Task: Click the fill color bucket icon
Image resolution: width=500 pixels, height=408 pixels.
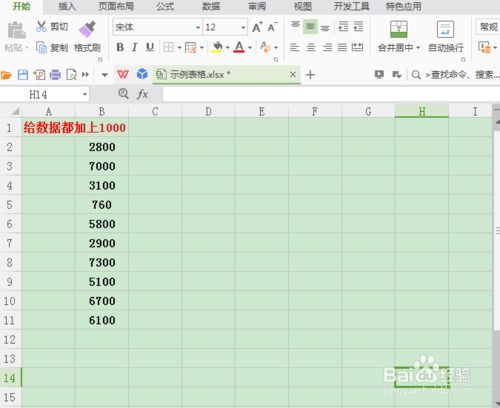Action: (217, 47)
